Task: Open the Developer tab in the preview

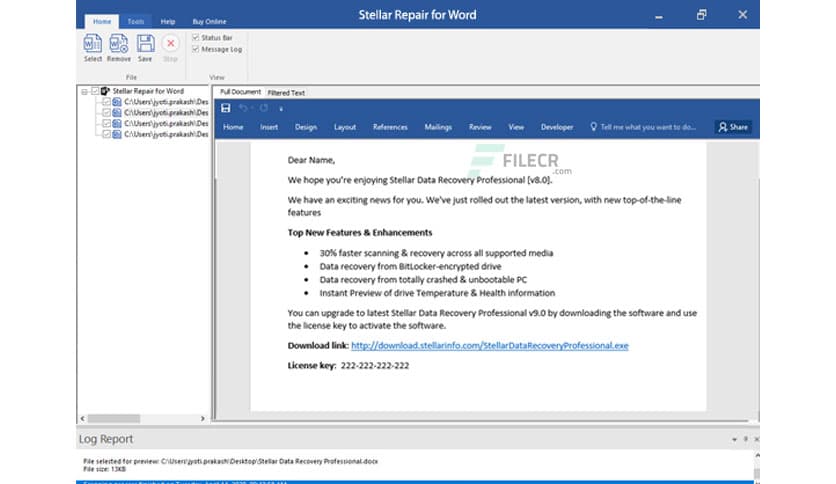Action: pos(557,127)
